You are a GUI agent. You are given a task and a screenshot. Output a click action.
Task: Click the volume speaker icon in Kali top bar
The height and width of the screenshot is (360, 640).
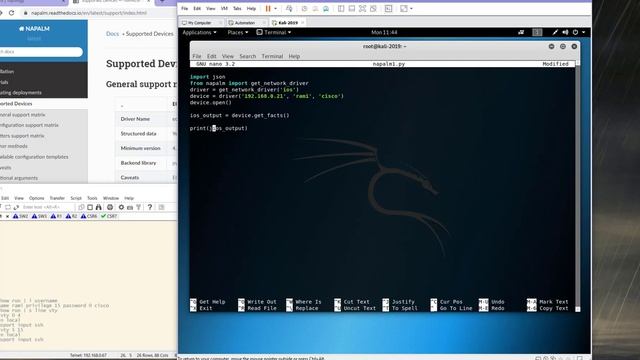tap(565, 32)
